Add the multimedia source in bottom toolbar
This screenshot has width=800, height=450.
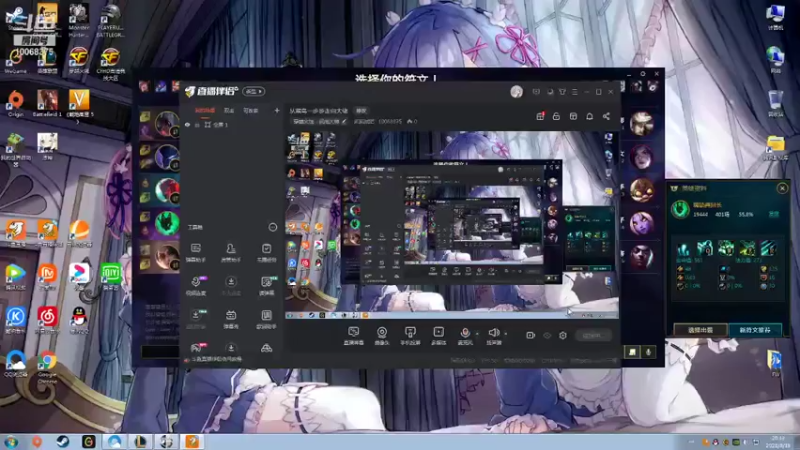[x=438, y=336]
